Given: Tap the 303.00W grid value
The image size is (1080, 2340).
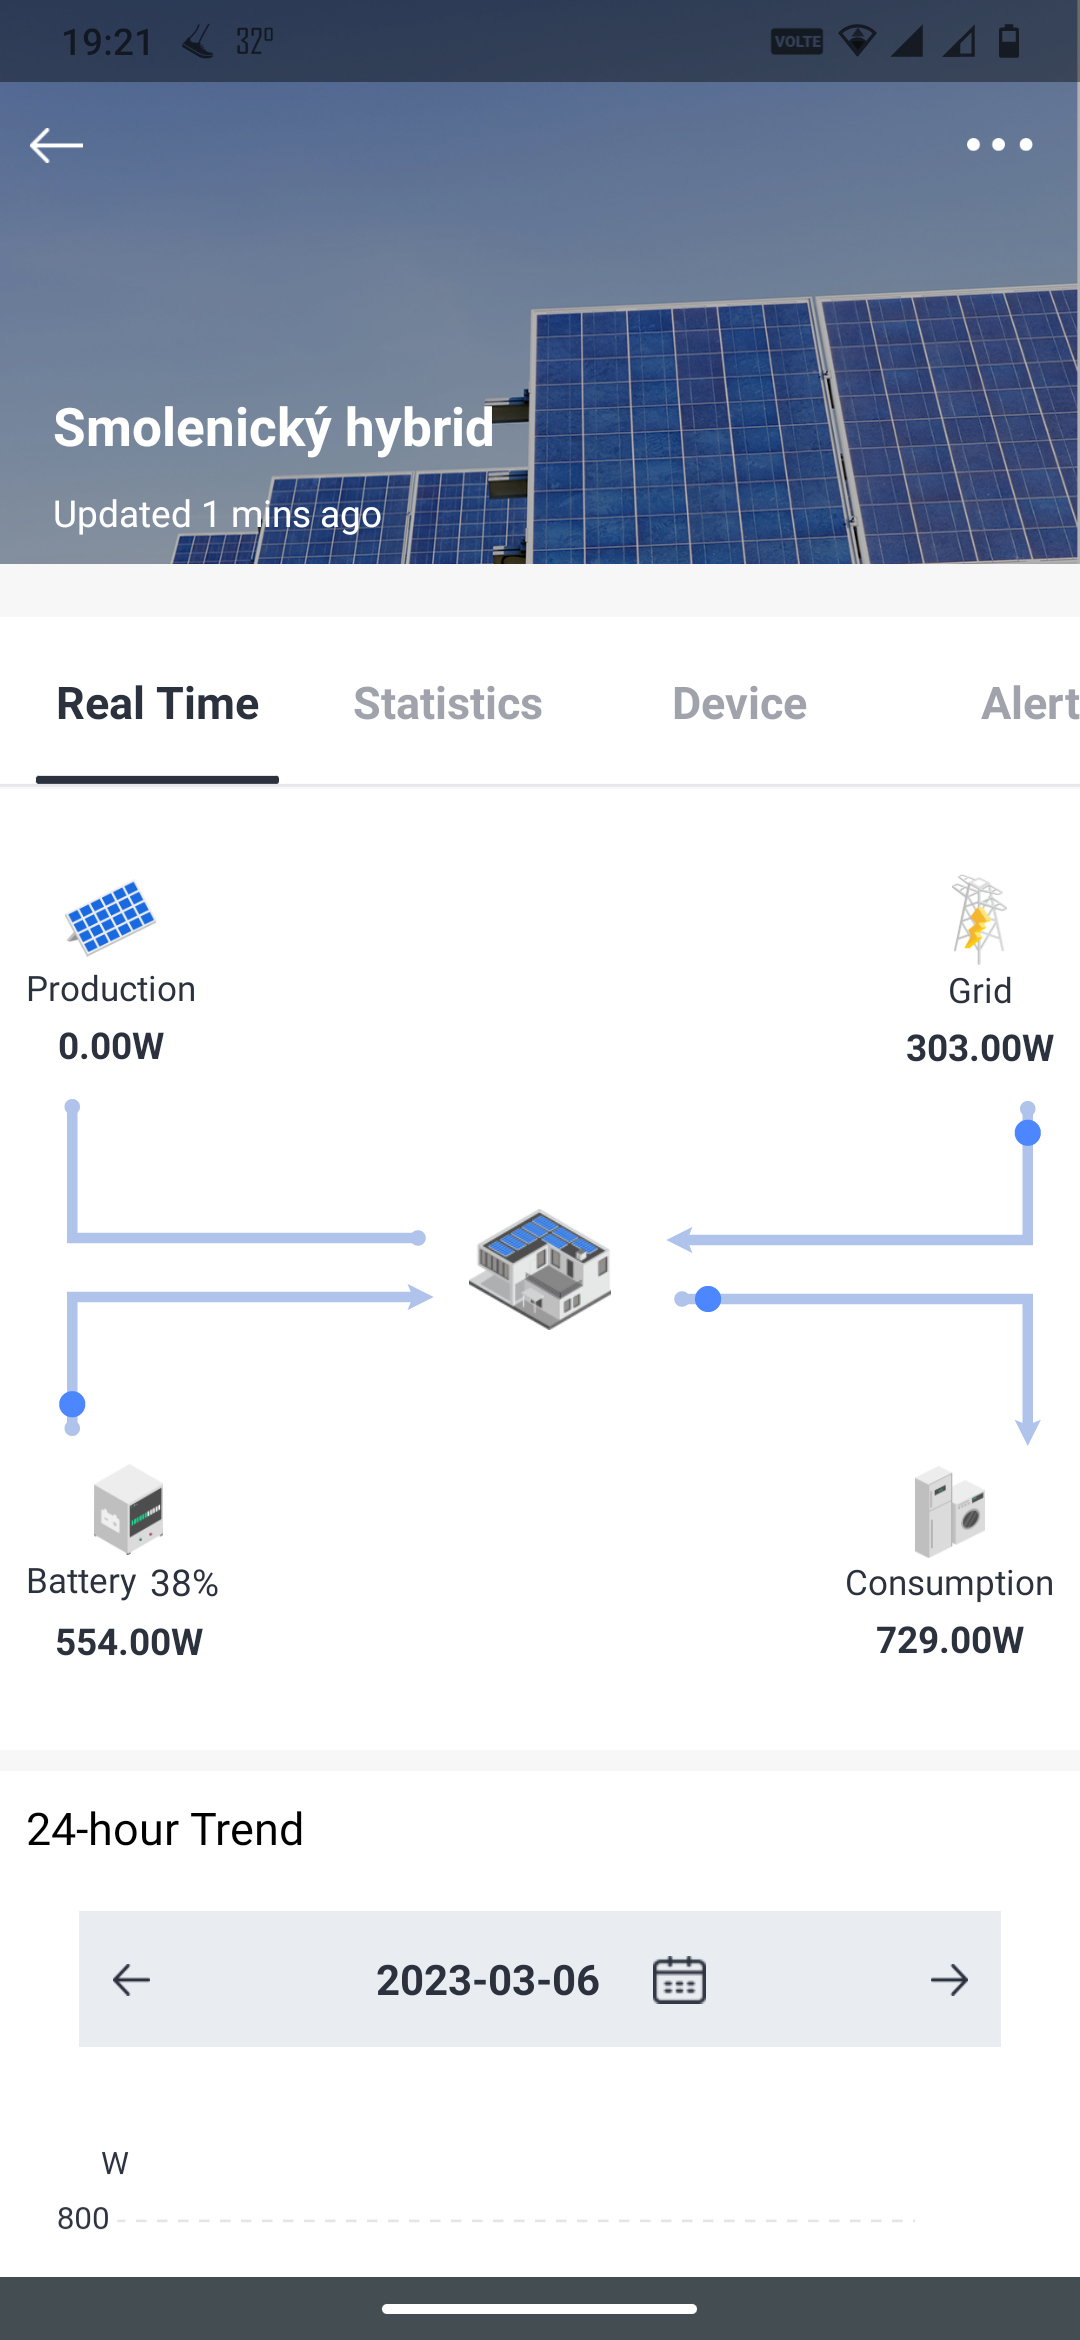Looking at the screenshot, I should coord(980,1048).
